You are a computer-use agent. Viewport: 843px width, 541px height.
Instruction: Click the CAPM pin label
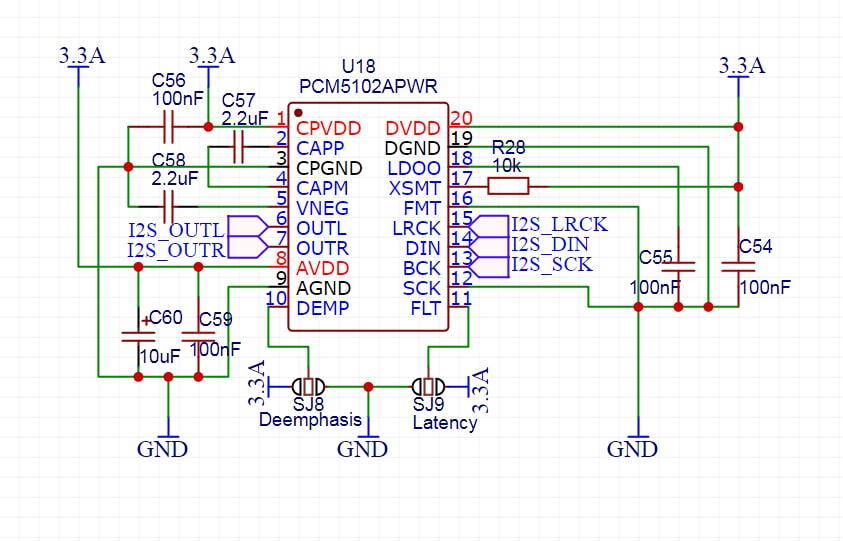pyautogui.click(x=322, y=188)
